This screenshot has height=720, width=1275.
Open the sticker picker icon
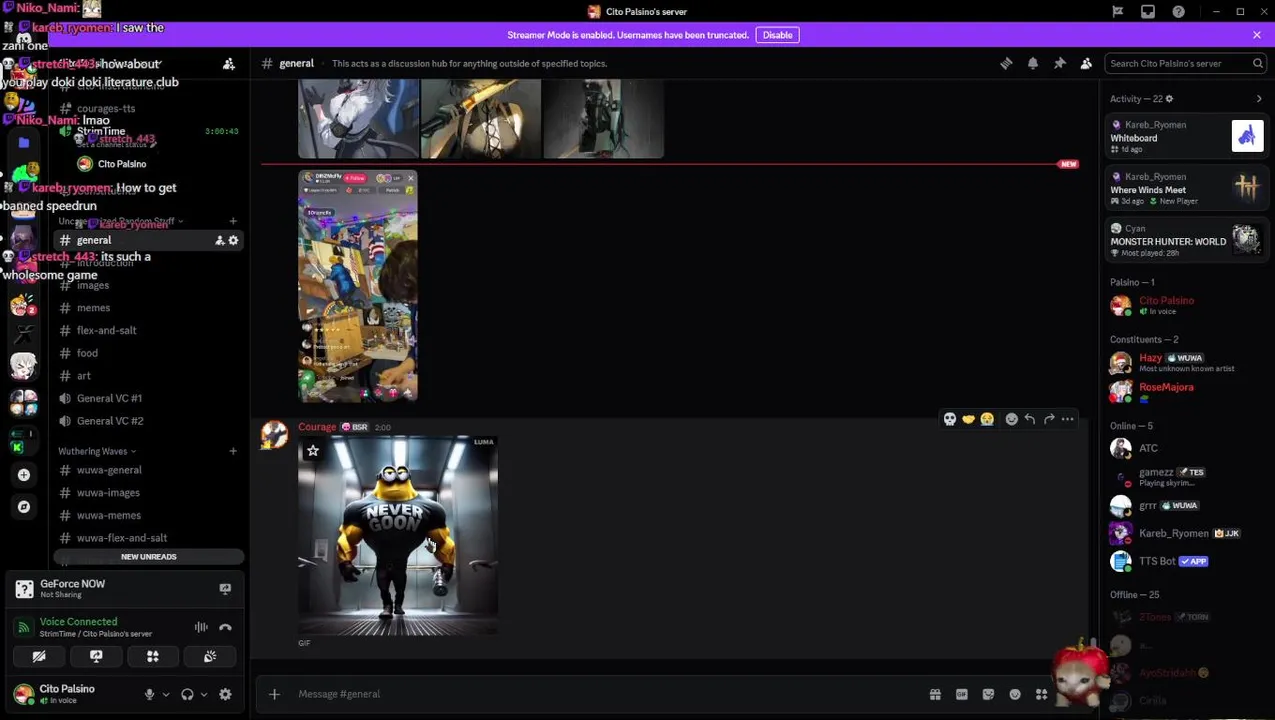point(988,694)
